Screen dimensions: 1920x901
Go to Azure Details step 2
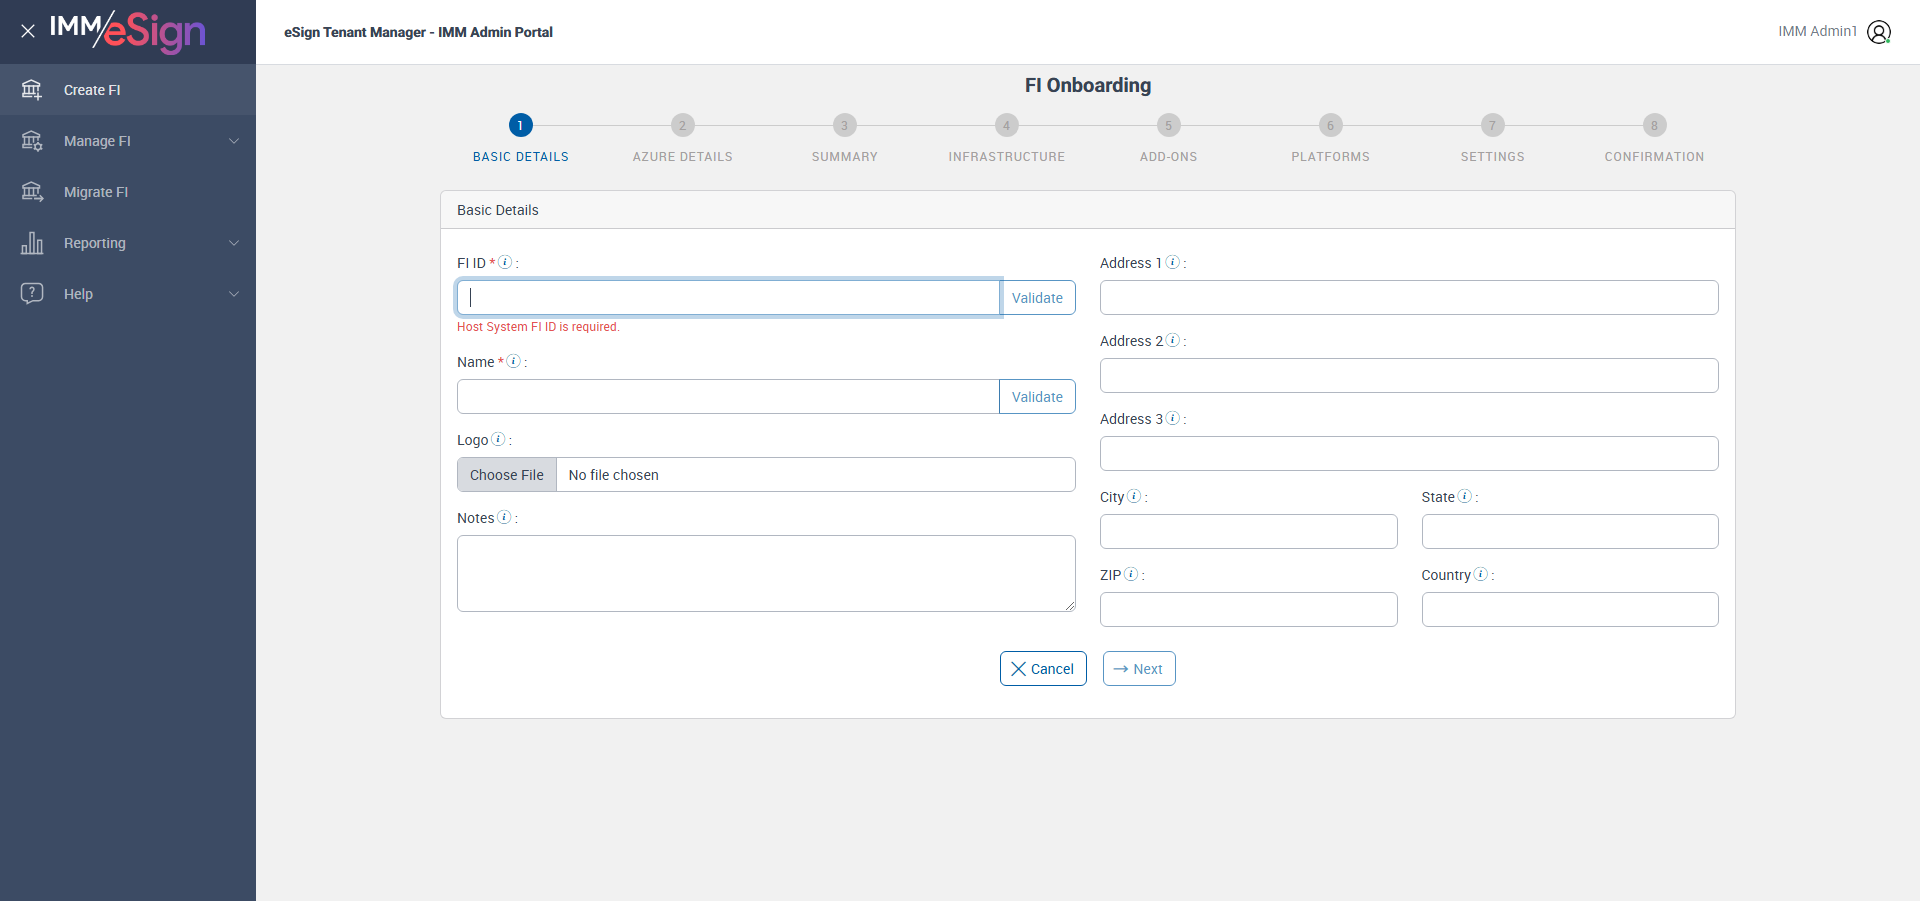point(682,126)
